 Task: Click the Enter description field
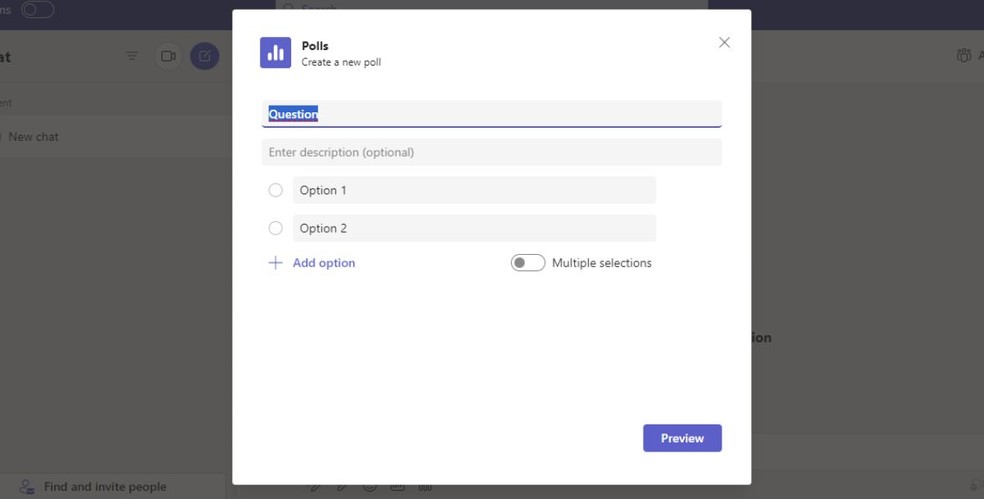491,153
